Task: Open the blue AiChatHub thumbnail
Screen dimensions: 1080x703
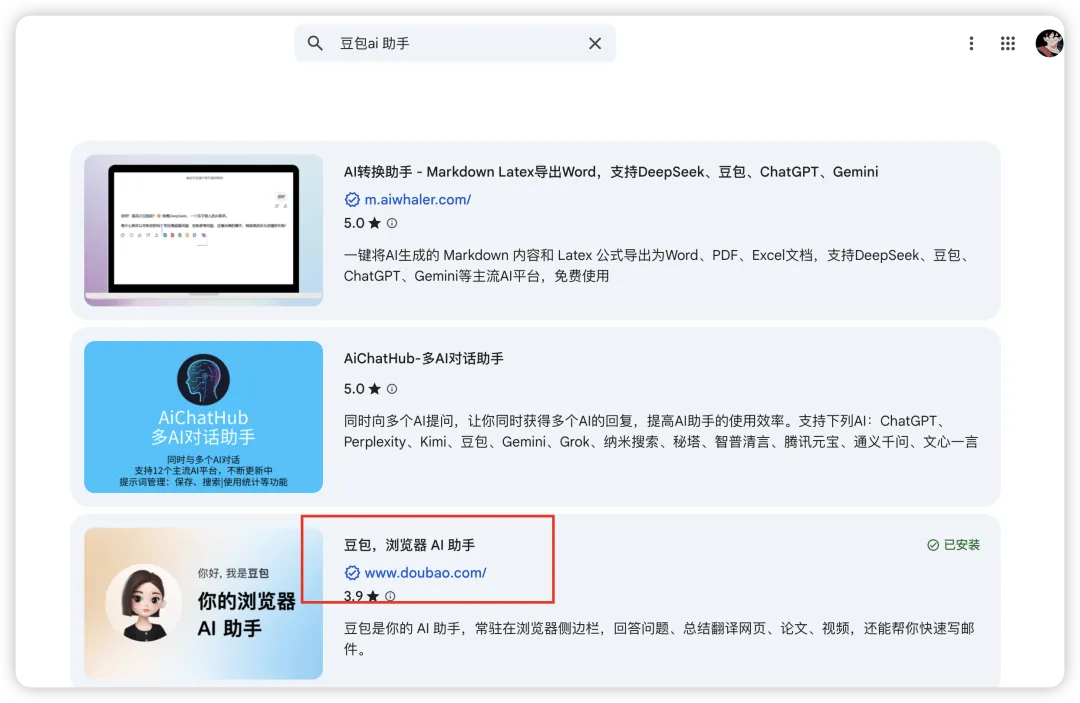Action: pyautogui.click(x=203, y=417)
